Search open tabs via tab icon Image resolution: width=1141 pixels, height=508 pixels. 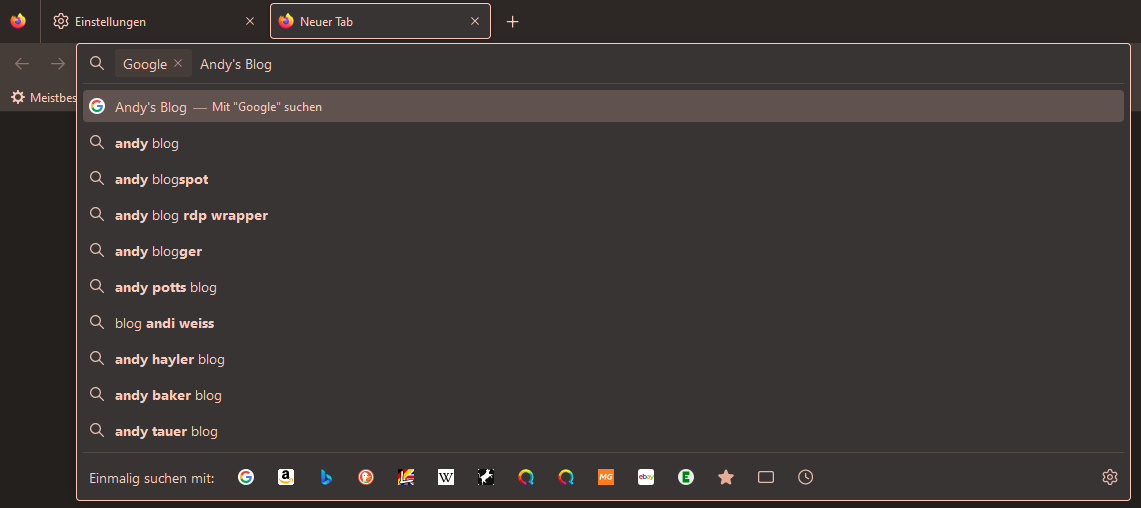tap(766, 477)
